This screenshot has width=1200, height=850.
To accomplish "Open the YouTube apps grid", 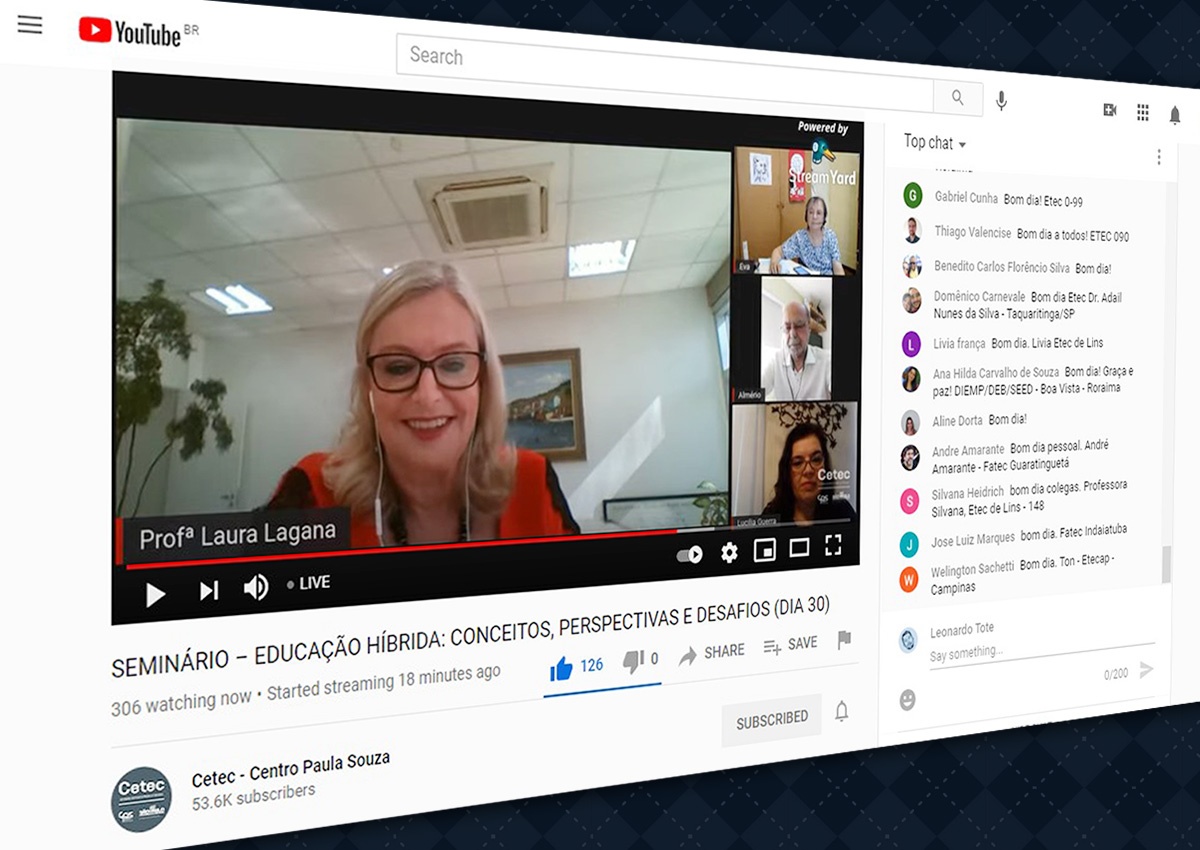I will pos(1142,113).
